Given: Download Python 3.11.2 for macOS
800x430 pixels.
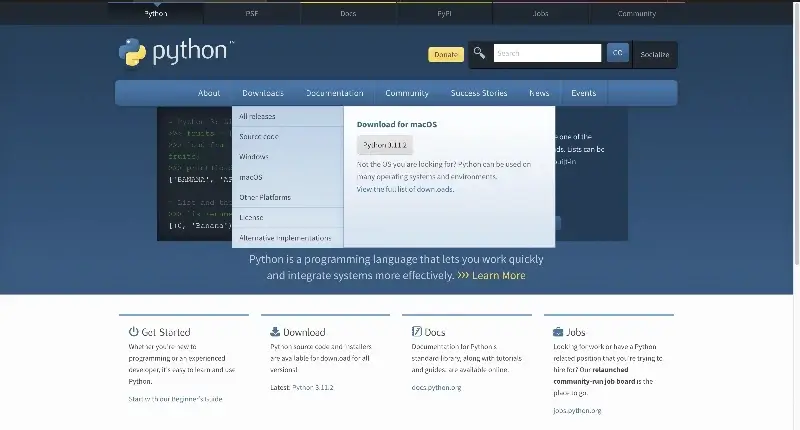Looking at the screenshot, I should coord(385,144).
